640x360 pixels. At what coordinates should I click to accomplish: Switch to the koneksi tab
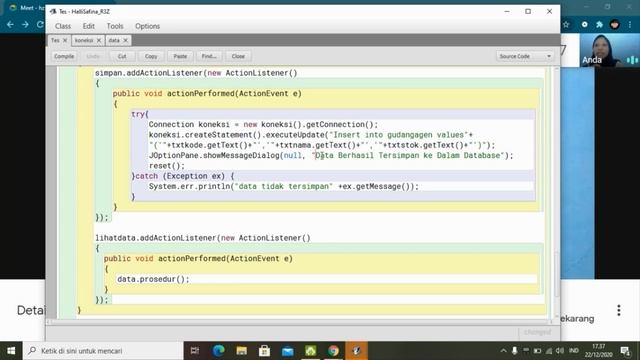pos(84,40)
